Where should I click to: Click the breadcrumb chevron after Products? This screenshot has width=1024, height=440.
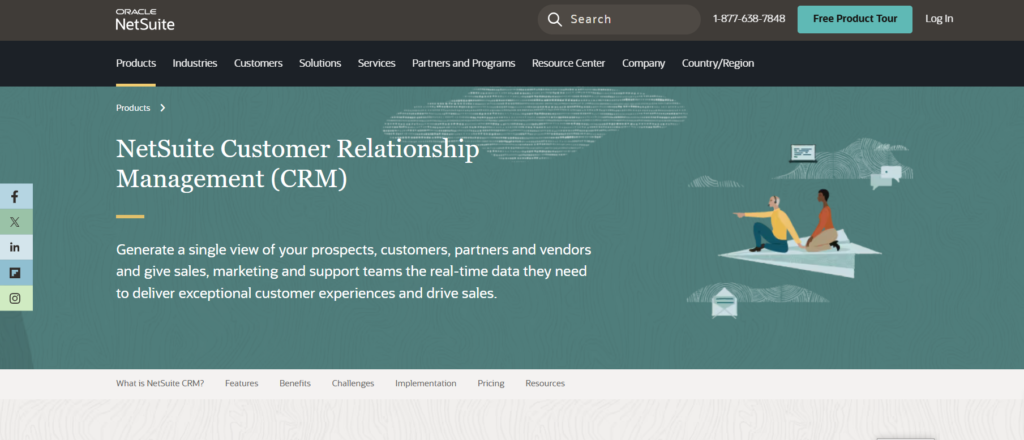point(163,108)
